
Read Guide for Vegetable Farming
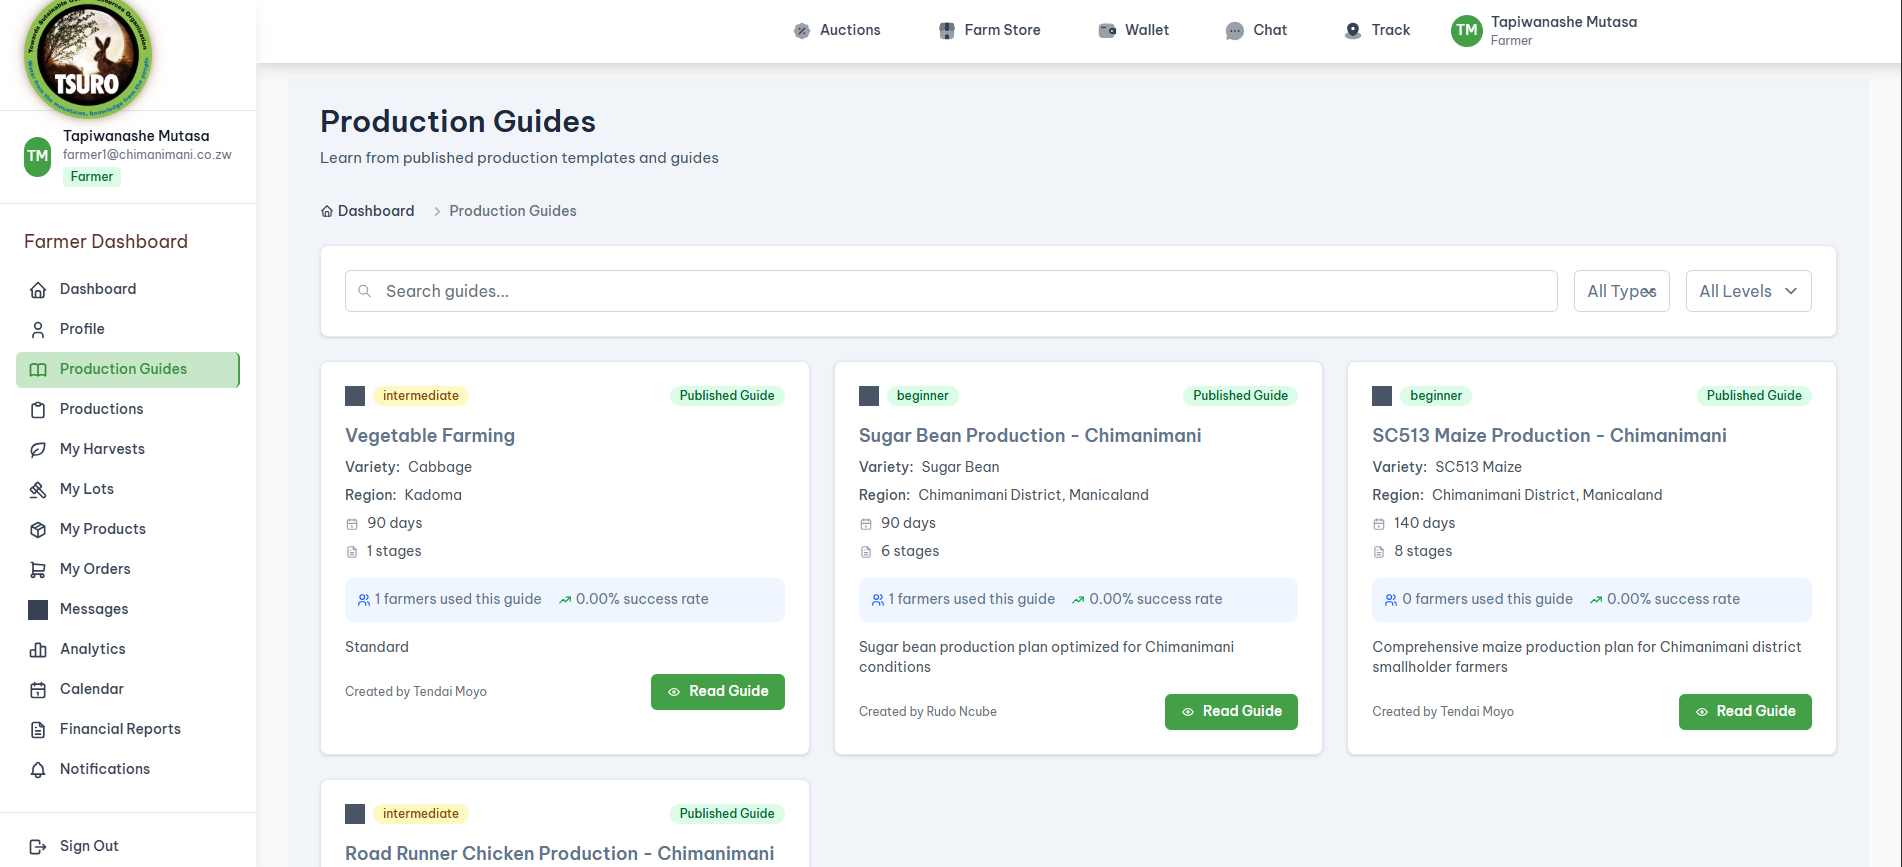718,692
